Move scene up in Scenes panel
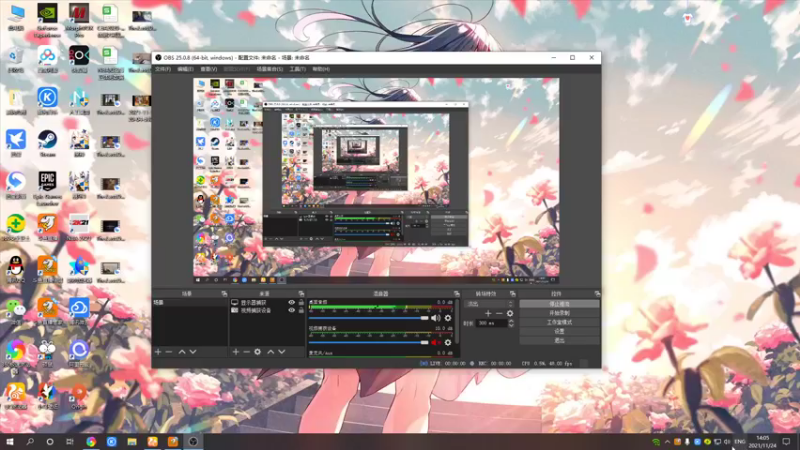The width and height of the screenshot is (800, 450). tap(182, 352)
